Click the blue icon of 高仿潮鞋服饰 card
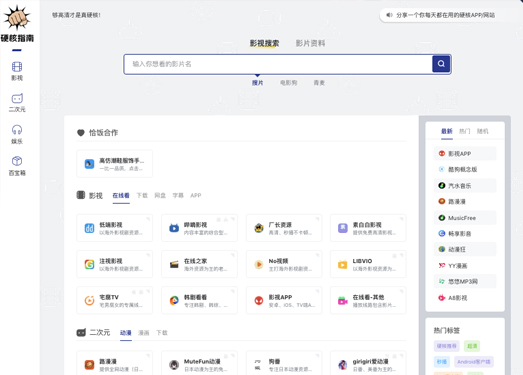 89,164
